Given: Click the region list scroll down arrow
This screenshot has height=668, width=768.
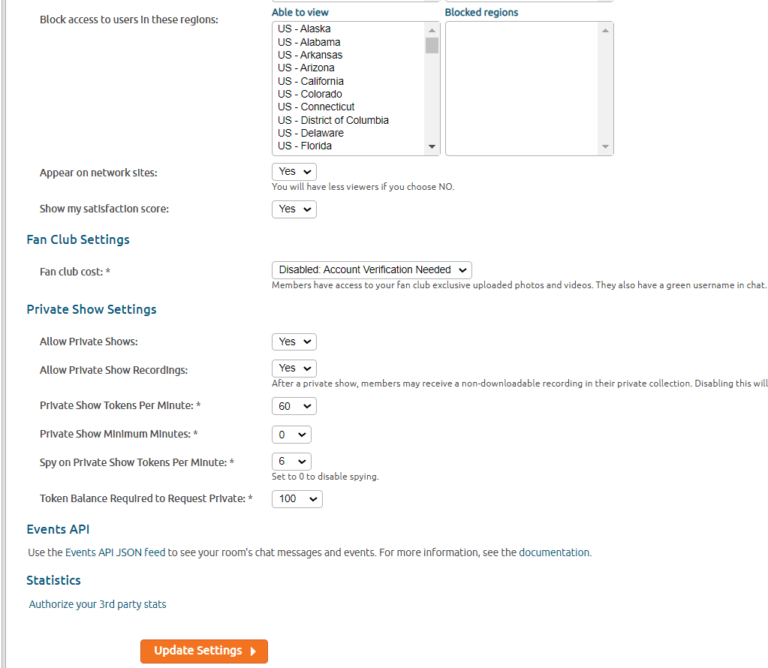Looking at the screenshot, I should [432, 147].
